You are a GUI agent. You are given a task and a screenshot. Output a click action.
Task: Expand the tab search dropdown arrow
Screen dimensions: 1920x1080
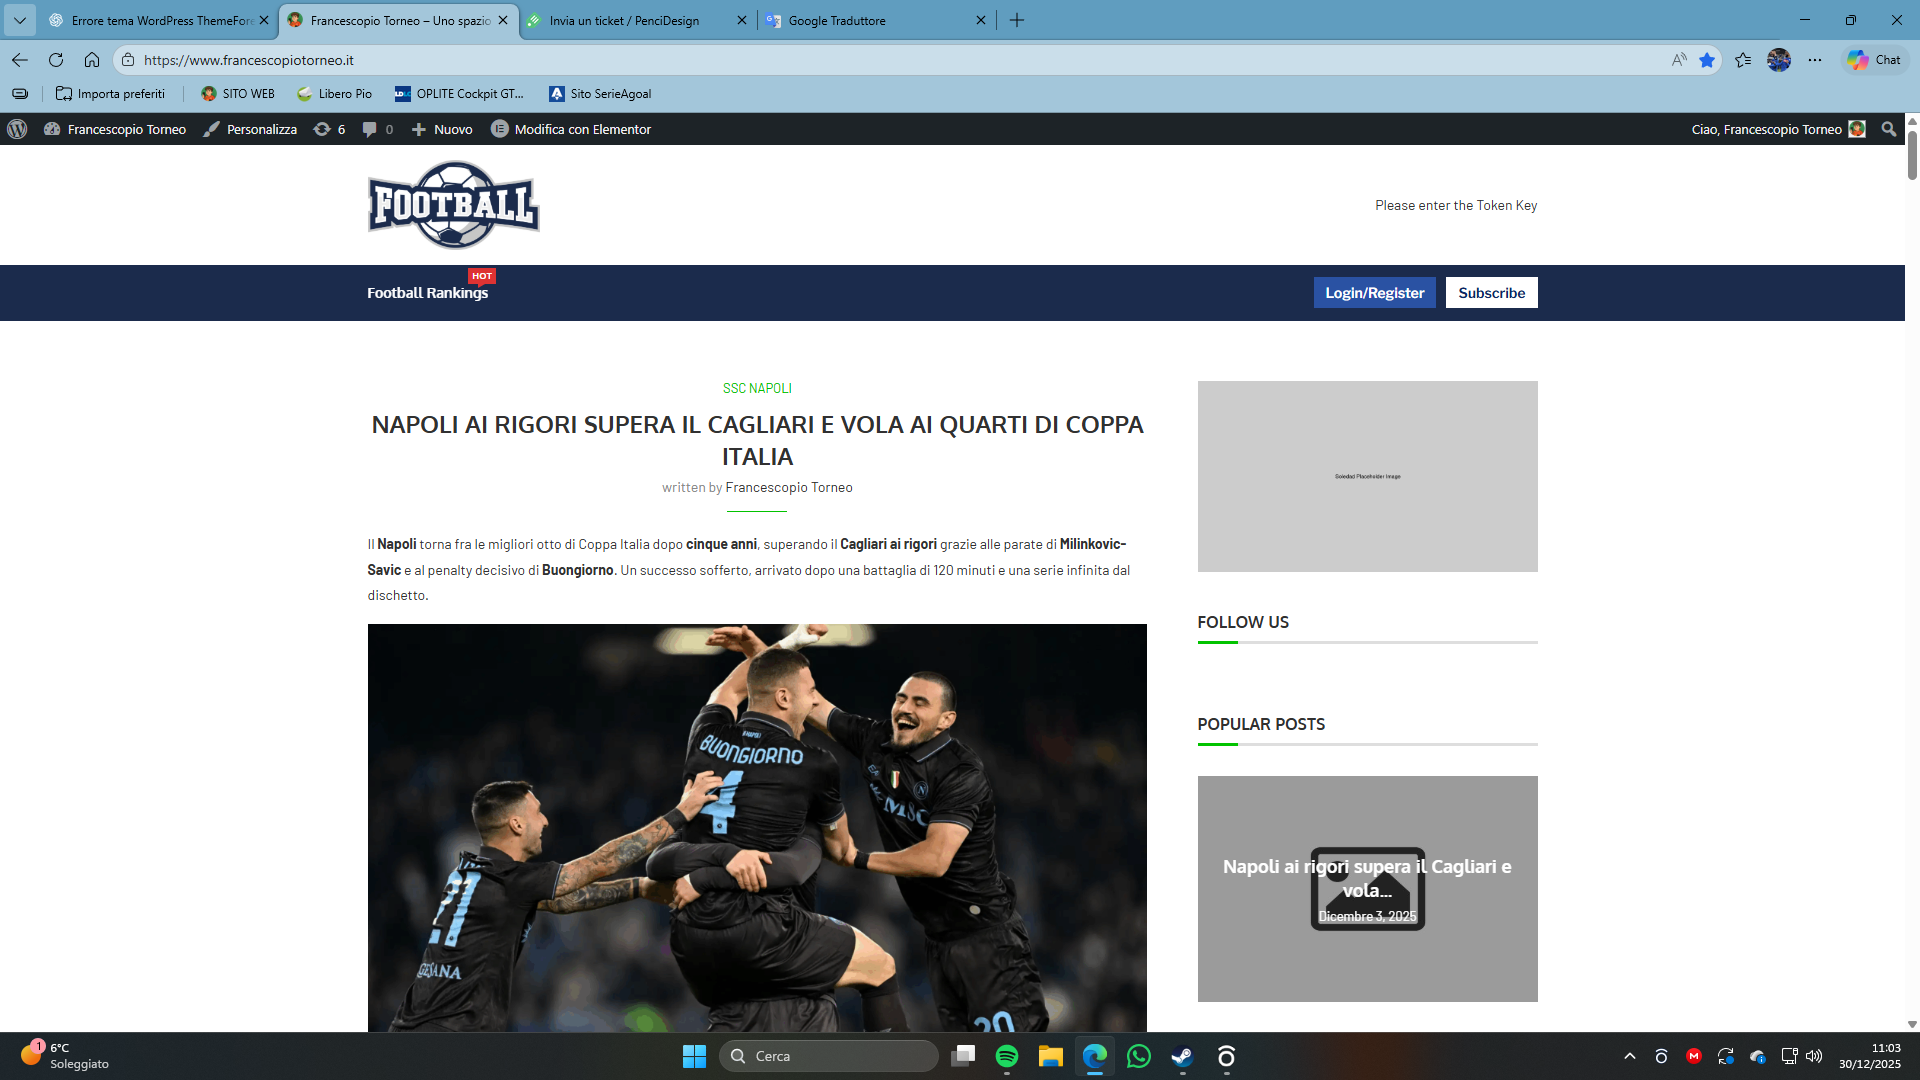click(19, 20)
